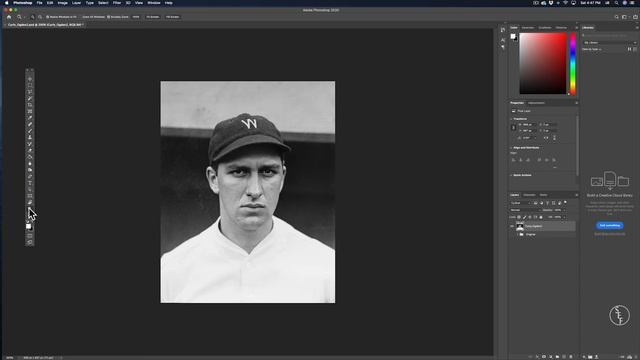The width and height of the screenshot is (640, 360).
Task: Click the Fit Screen button
Action: [x=153, y=17]
